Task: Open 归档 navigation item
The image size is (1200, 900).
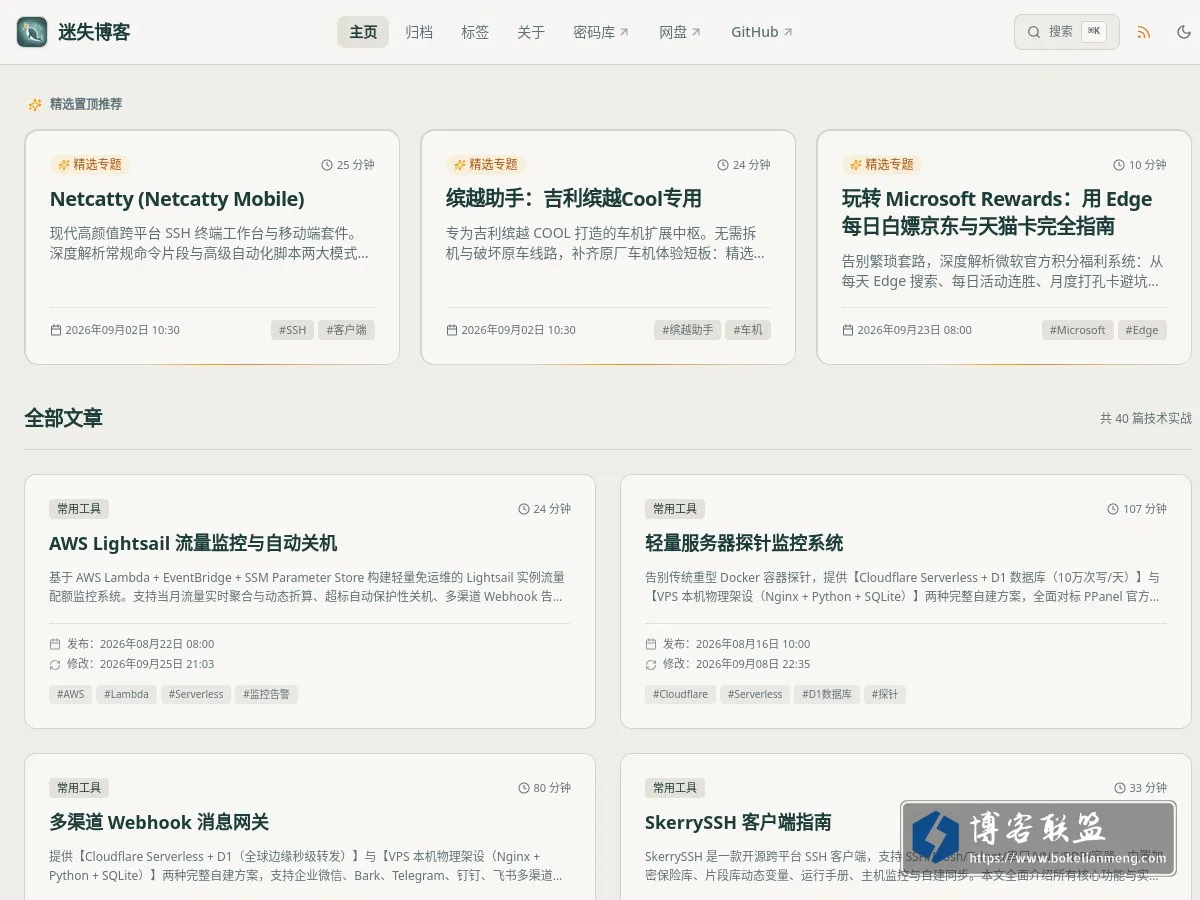Action: pos(419,32)
